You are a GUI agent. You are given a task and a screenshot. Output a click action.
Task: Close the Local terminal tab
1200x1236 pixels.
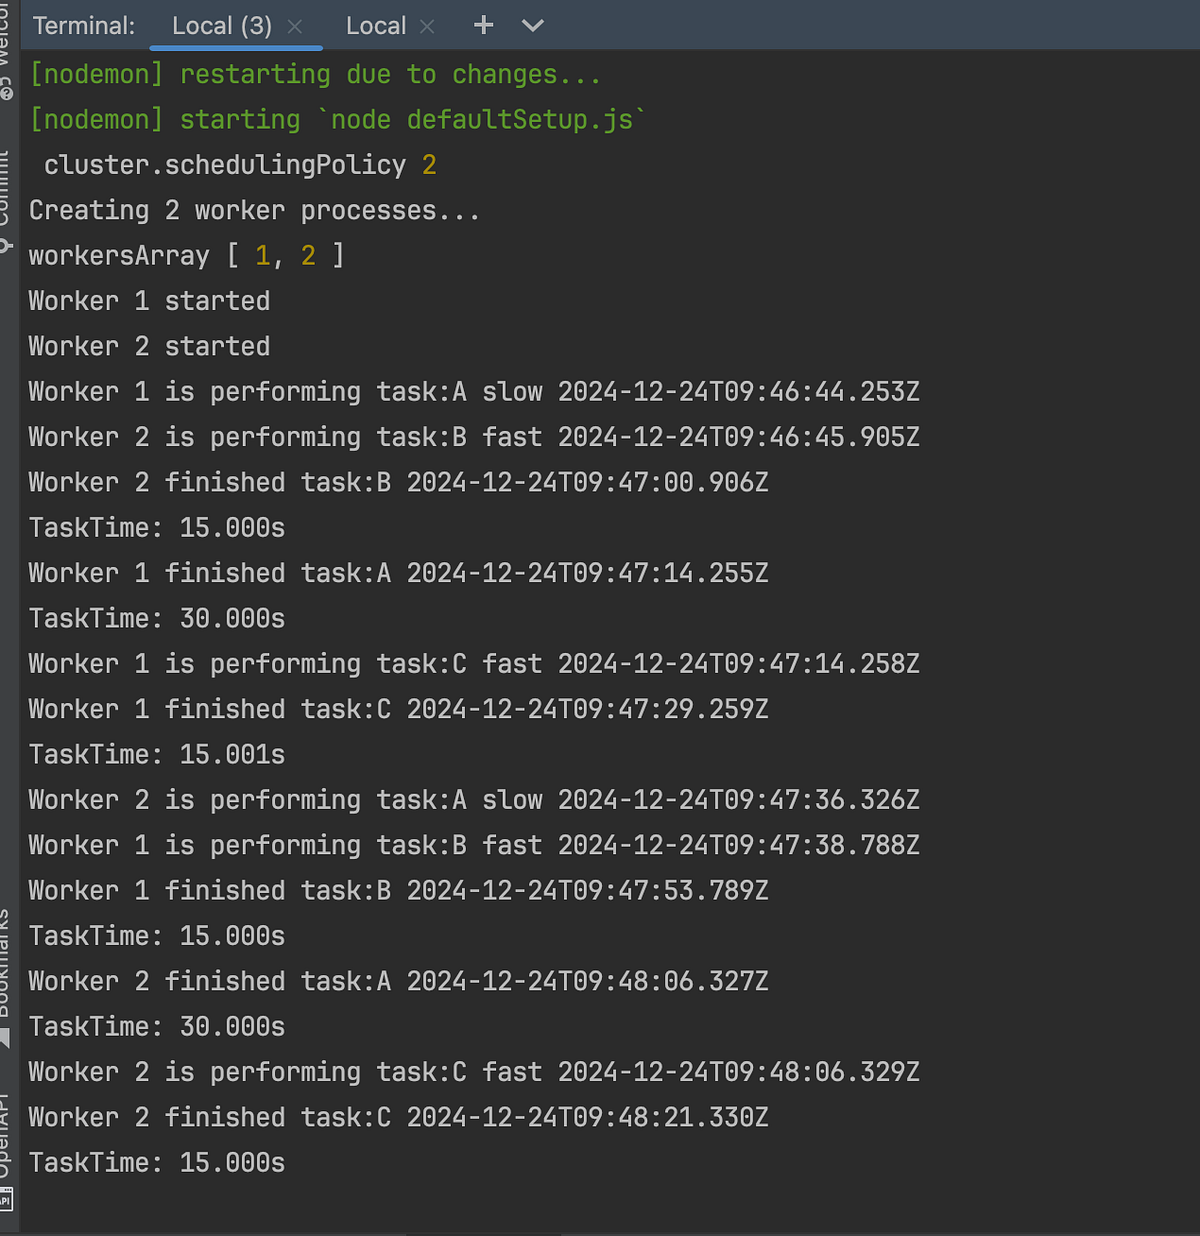[x=427, y=26]
